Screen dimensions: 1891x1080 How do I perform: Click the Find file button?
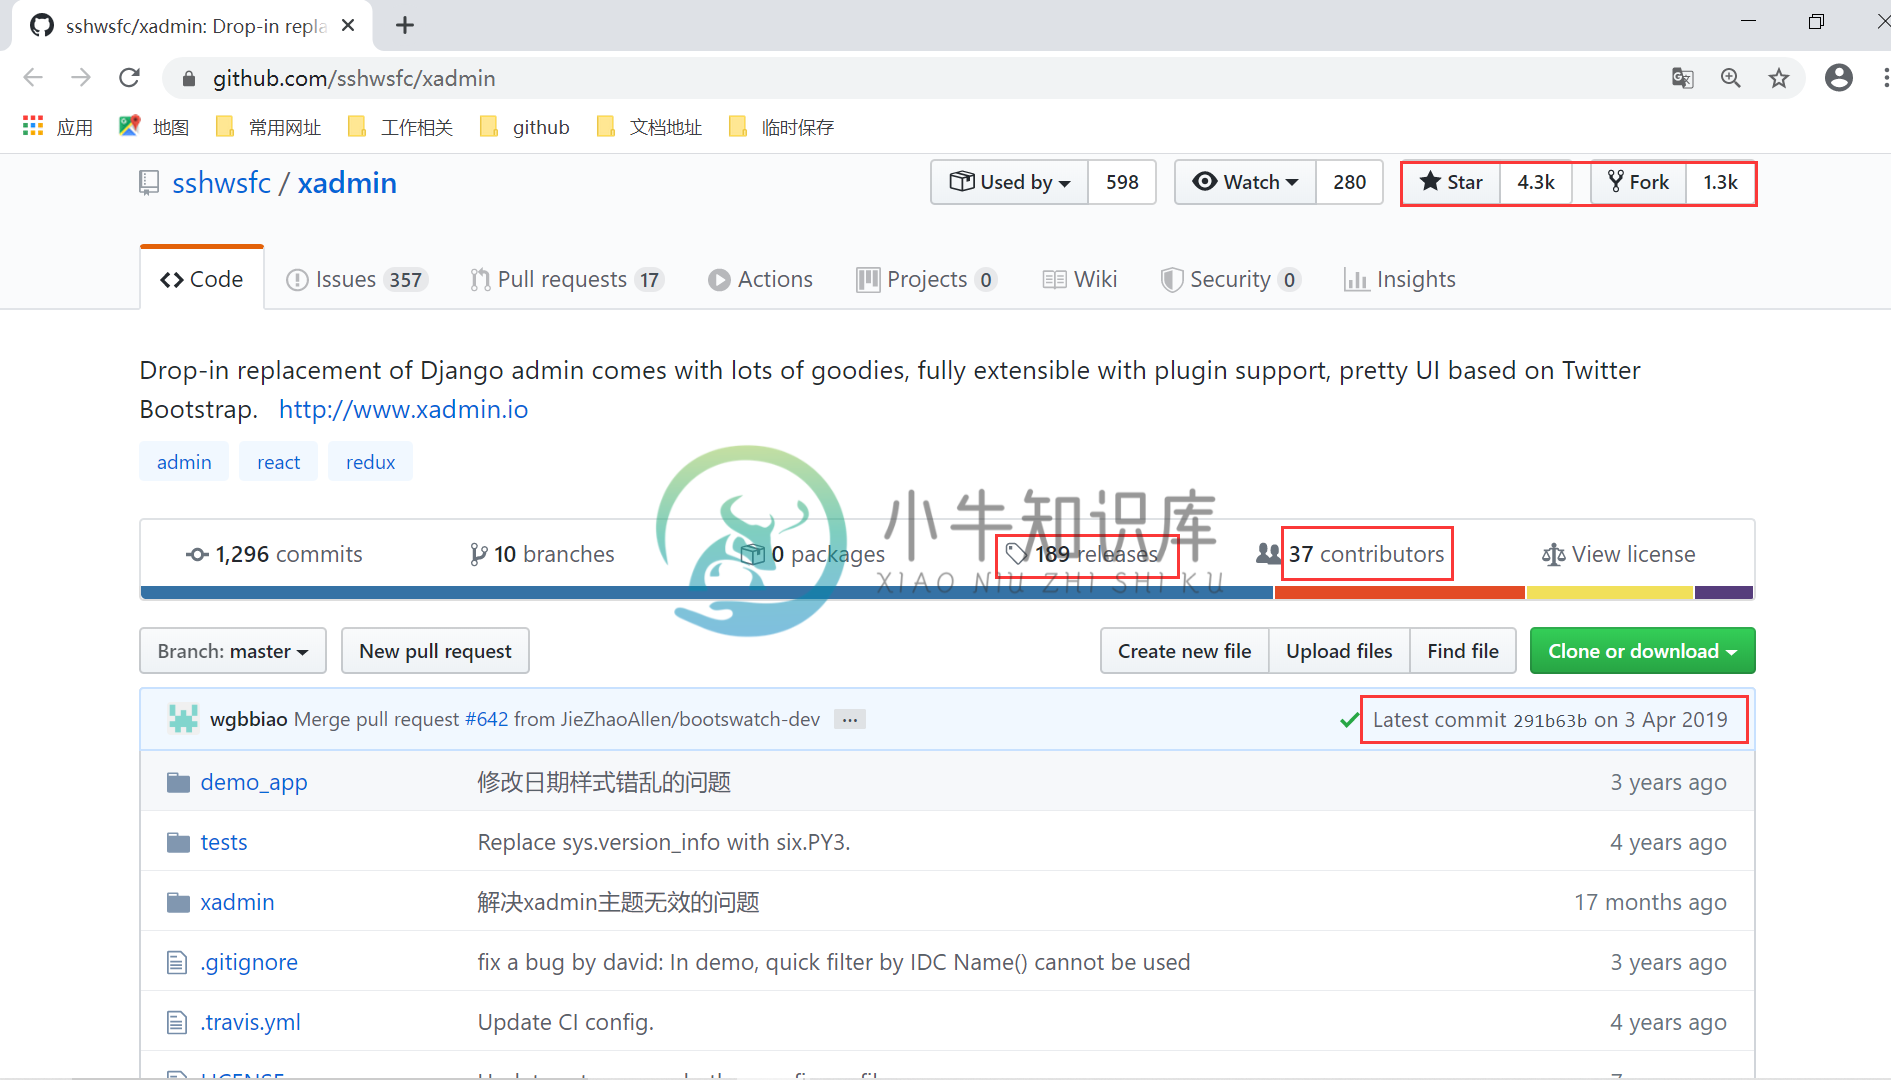1463,651
